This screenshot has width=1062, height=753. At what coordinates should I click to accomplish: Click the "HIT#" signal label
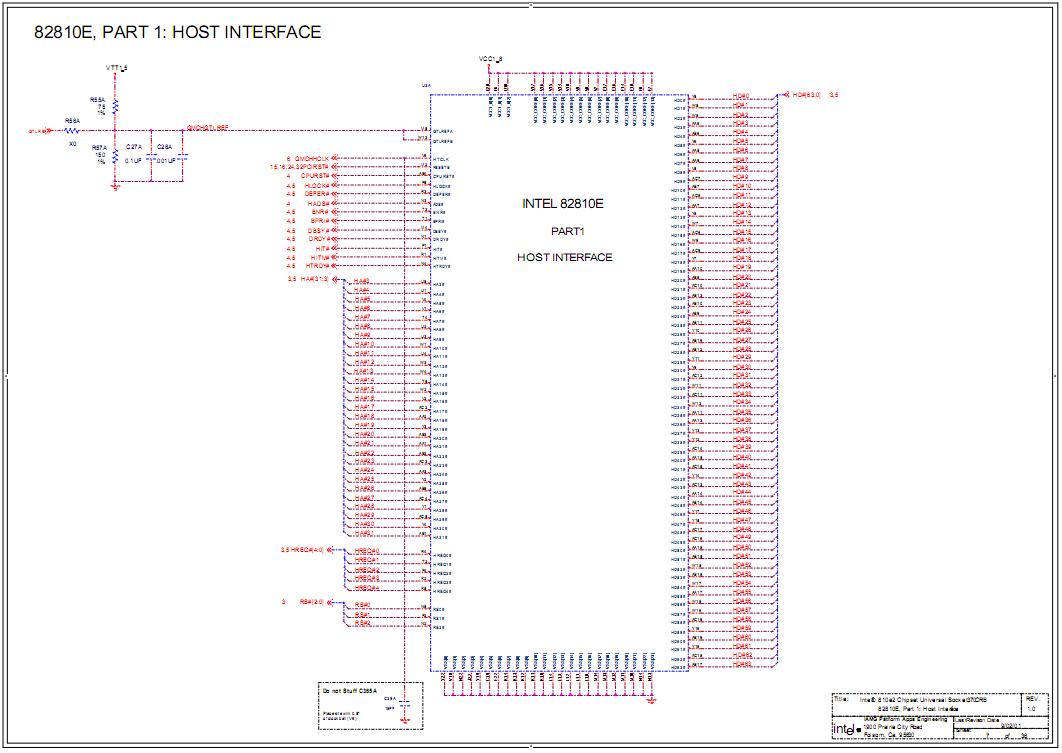(322, 249)
